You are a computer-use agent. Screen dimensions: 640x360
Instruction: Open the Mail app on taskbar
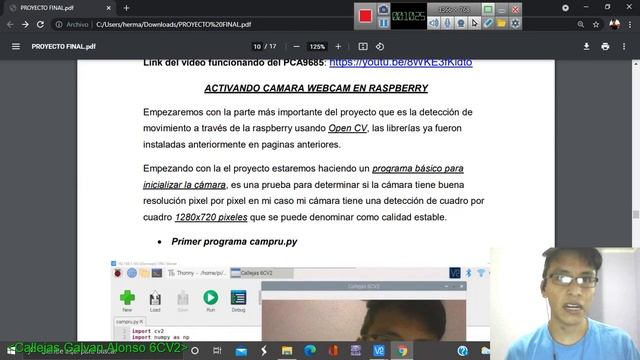[x=241, y=351]
